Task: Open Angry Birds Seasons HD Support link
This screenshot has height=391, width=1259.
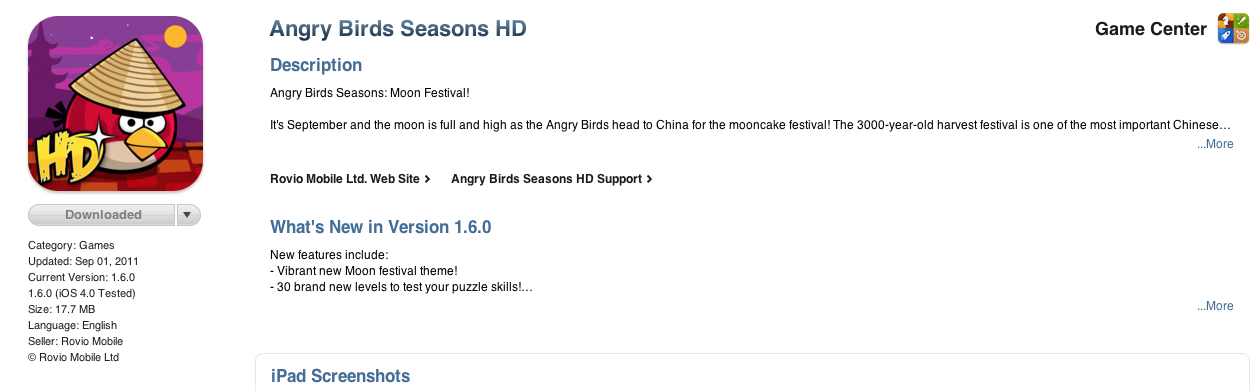Action: point(546,179)
